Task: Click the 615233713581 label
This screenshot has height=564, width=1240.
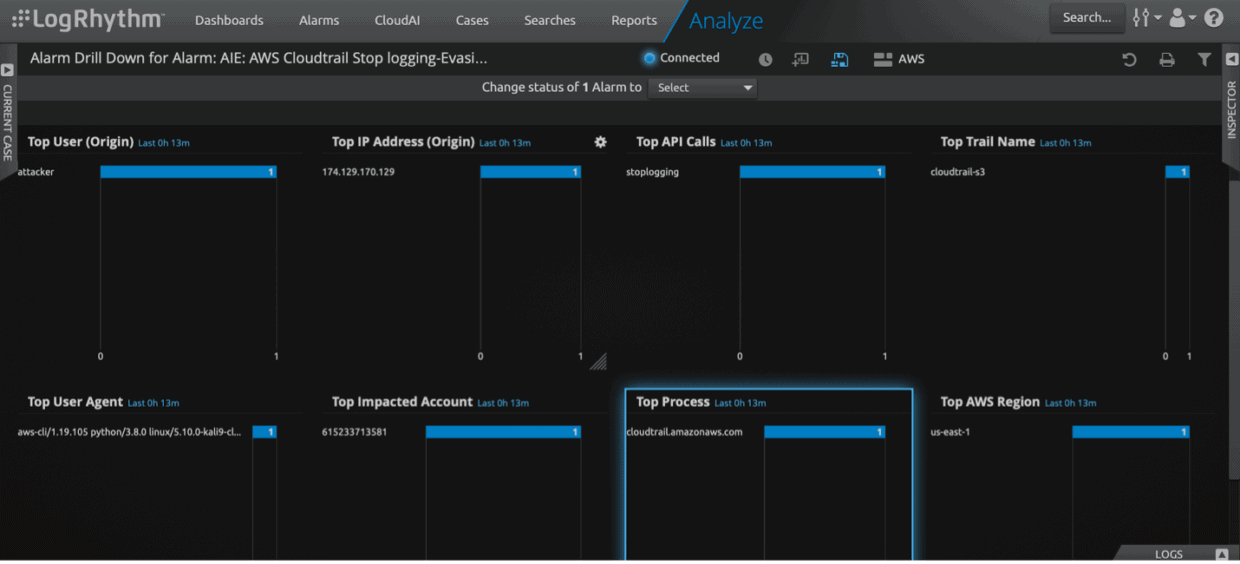Action: [x=354, y=432]
